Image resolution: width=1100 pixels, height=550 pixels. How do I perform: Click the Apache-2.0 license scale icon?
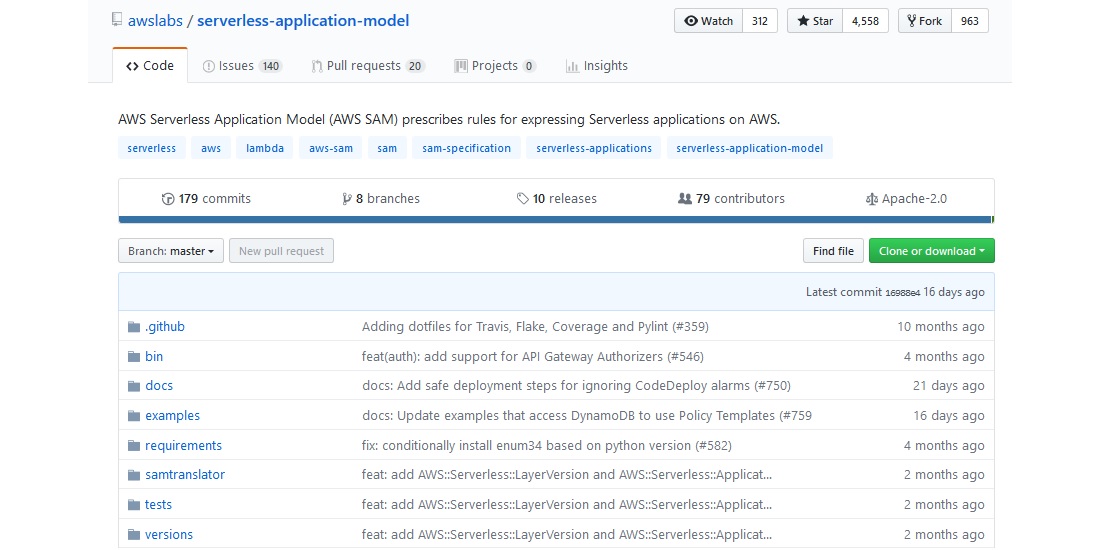point(871,199)
